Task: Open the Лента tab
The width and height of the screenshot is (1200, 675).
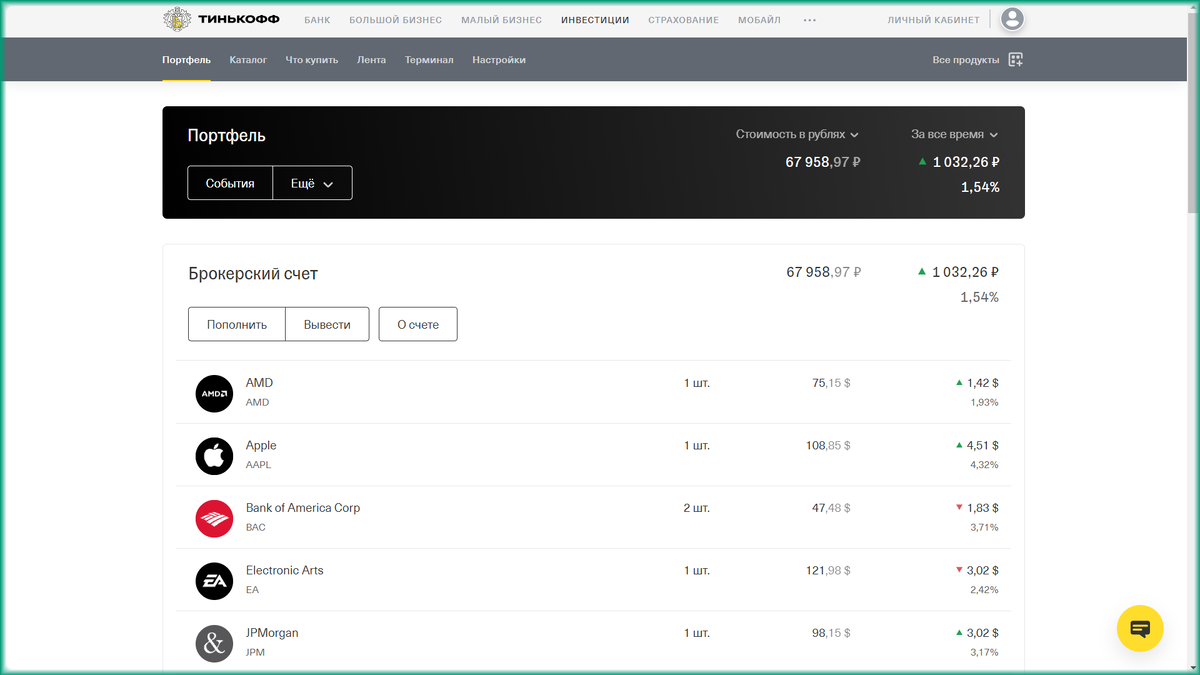Action: (371, 60)
